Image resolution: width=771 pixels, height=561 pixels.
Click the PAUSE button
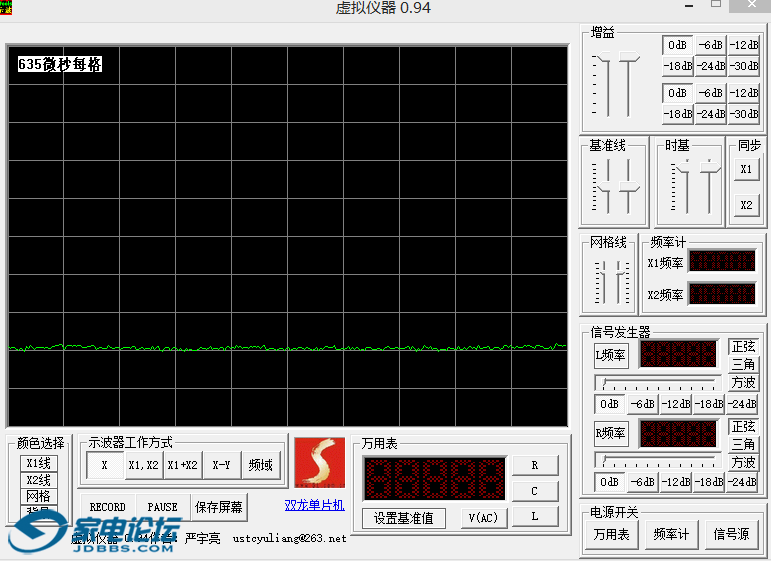[x=163, y=507]
